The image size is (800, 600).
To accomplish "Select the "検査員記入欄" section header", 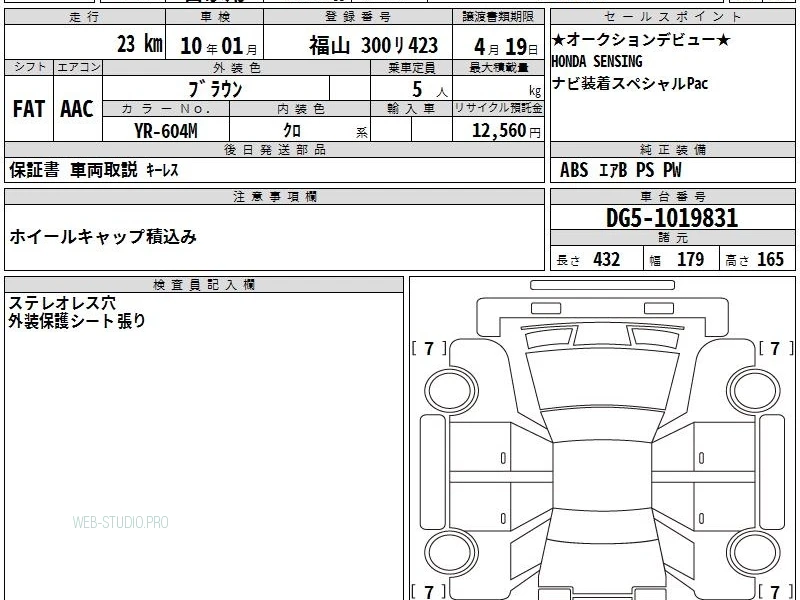I will coord(204,285).
